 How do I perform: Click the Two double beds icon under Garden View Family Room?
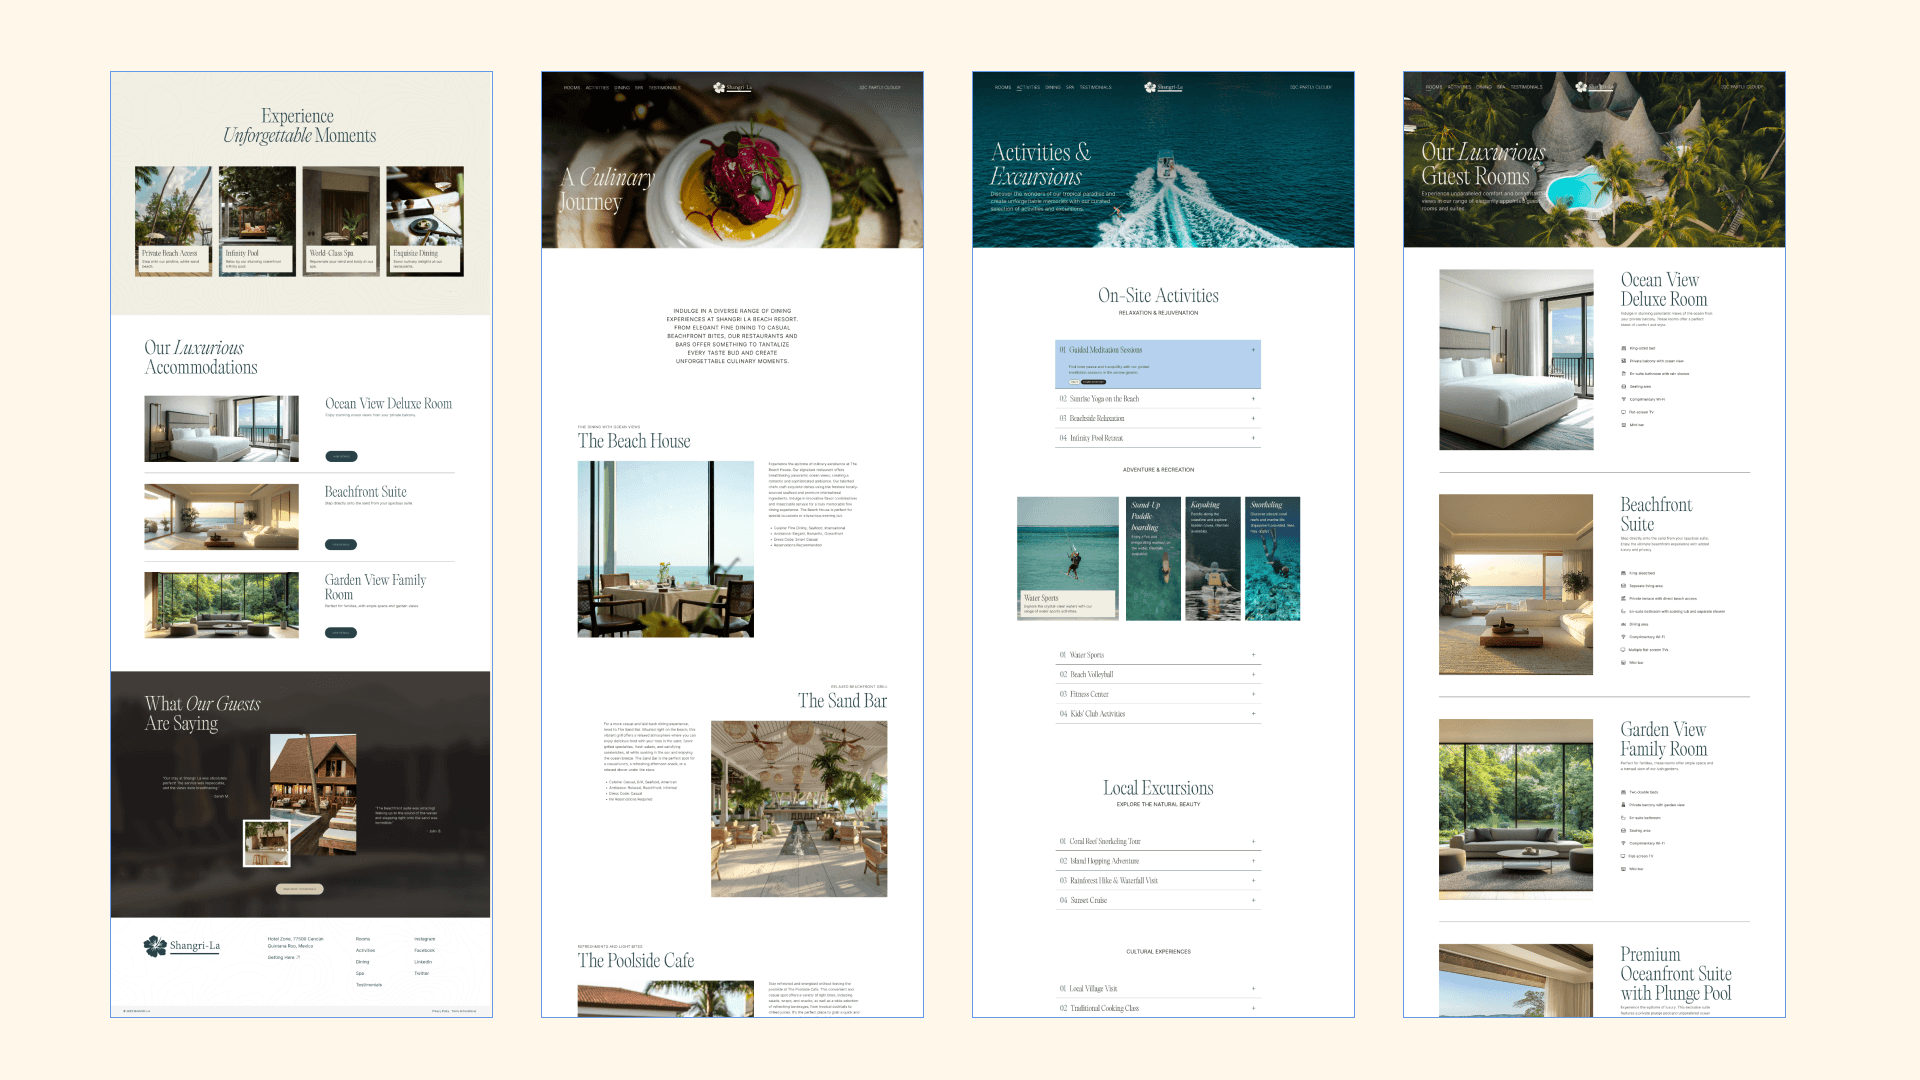click(1623, 792)
